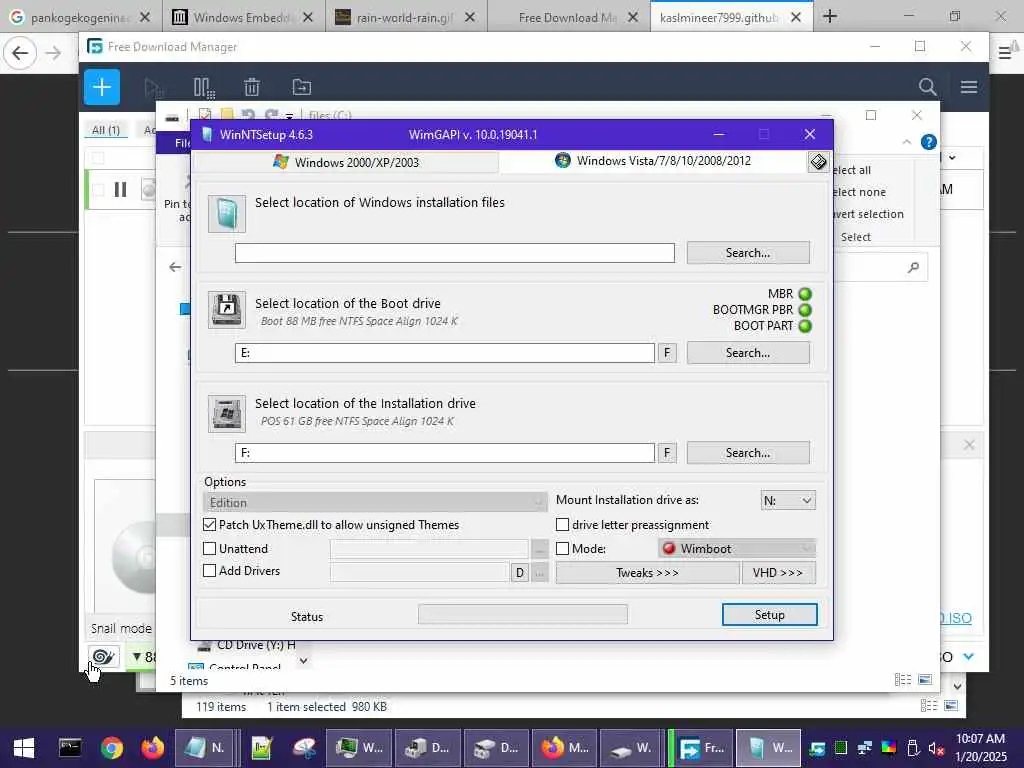Viewport: 1024px width, 768px height.
Task: Click the Setup button
Action: 769,615
